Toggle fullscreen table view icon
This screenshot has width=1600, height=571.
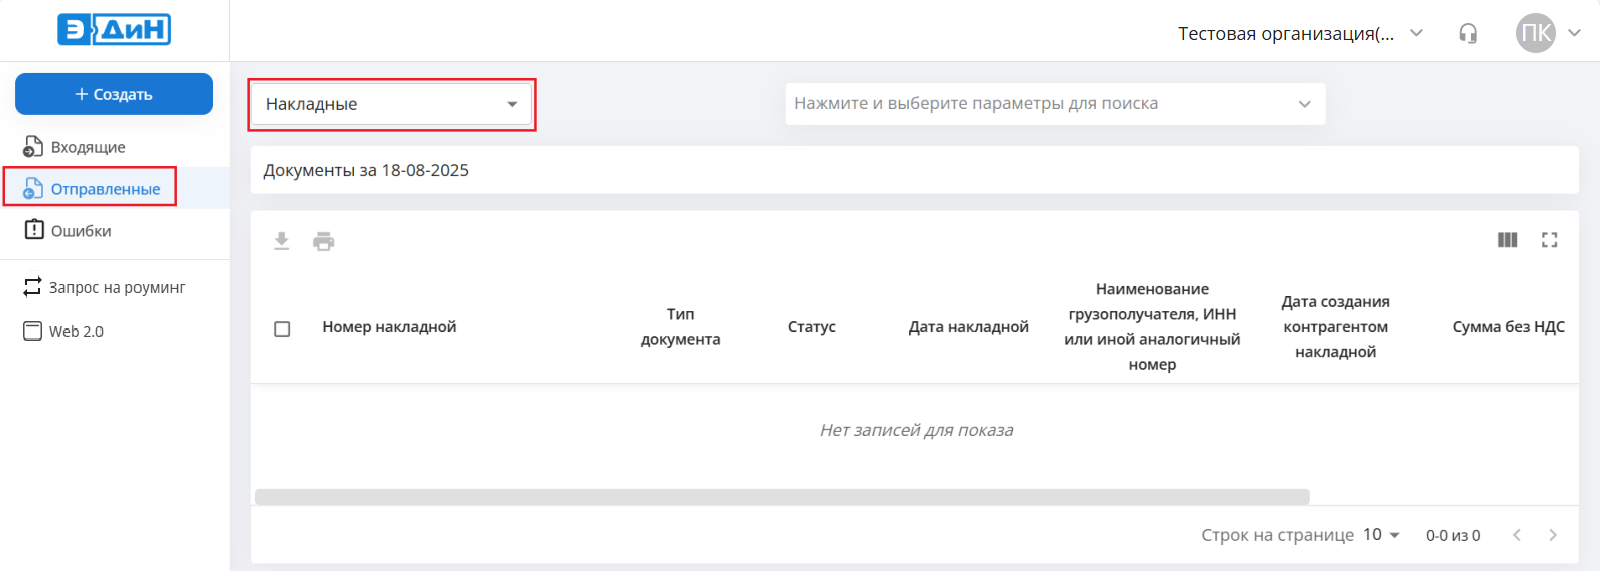click(1549, 240)
